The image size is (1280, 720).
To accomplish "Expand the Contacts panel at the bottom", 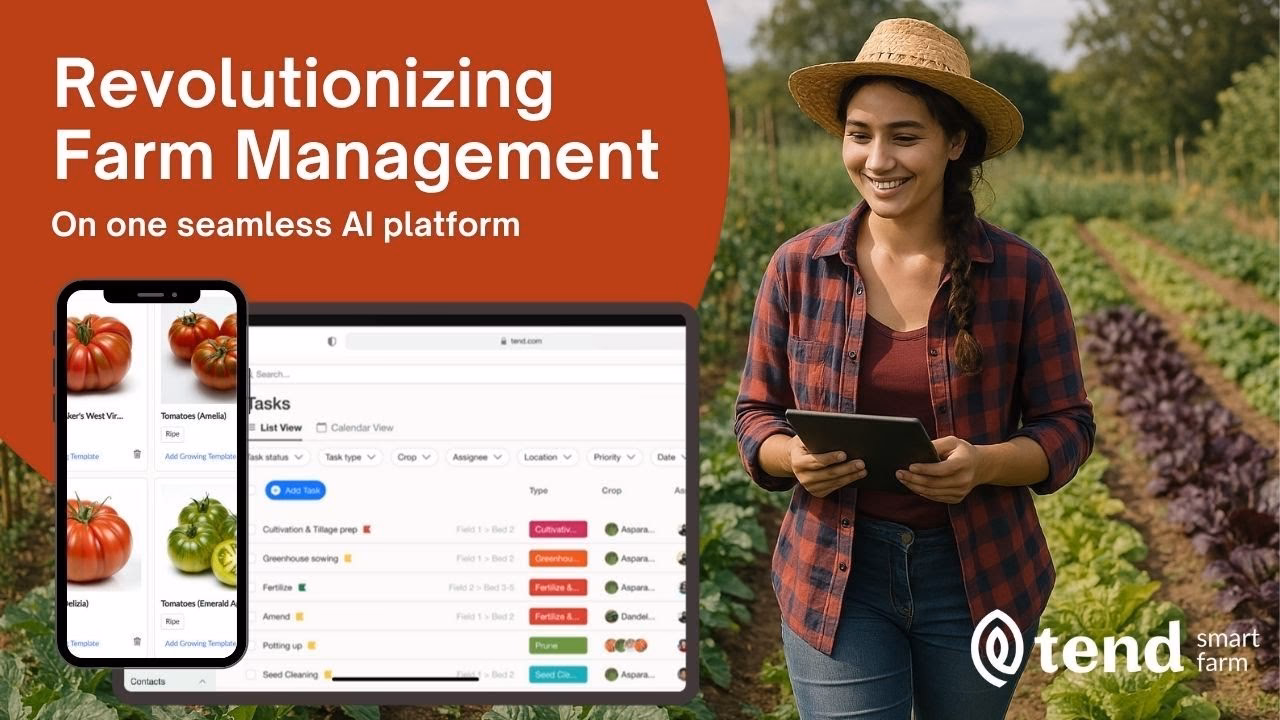I will [170, 681].
